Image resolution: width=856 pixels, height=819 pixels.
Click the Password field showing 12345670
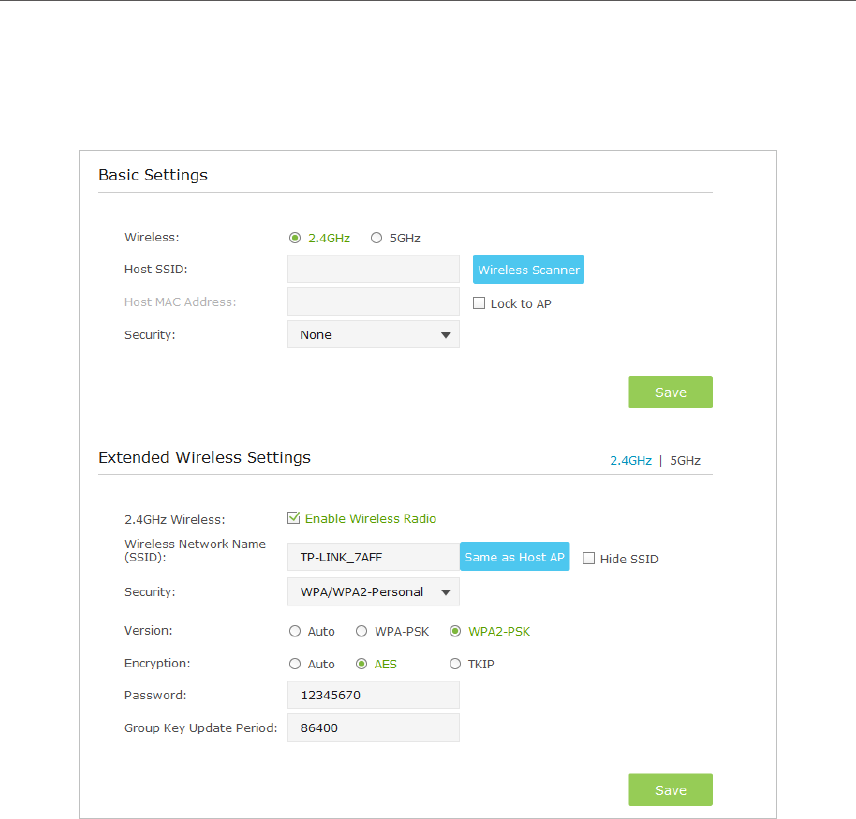click(373, 695)
